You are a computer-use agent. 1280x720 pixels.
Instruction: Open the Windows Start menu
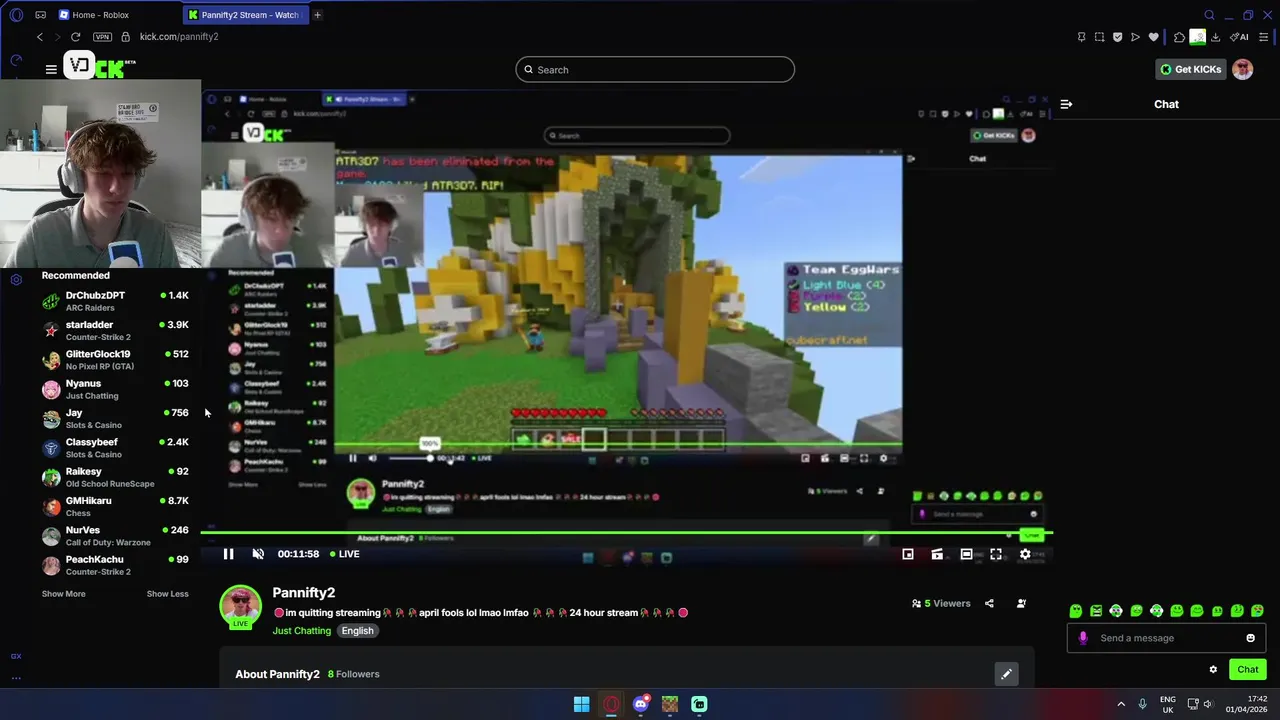click(x=581, y=704)
